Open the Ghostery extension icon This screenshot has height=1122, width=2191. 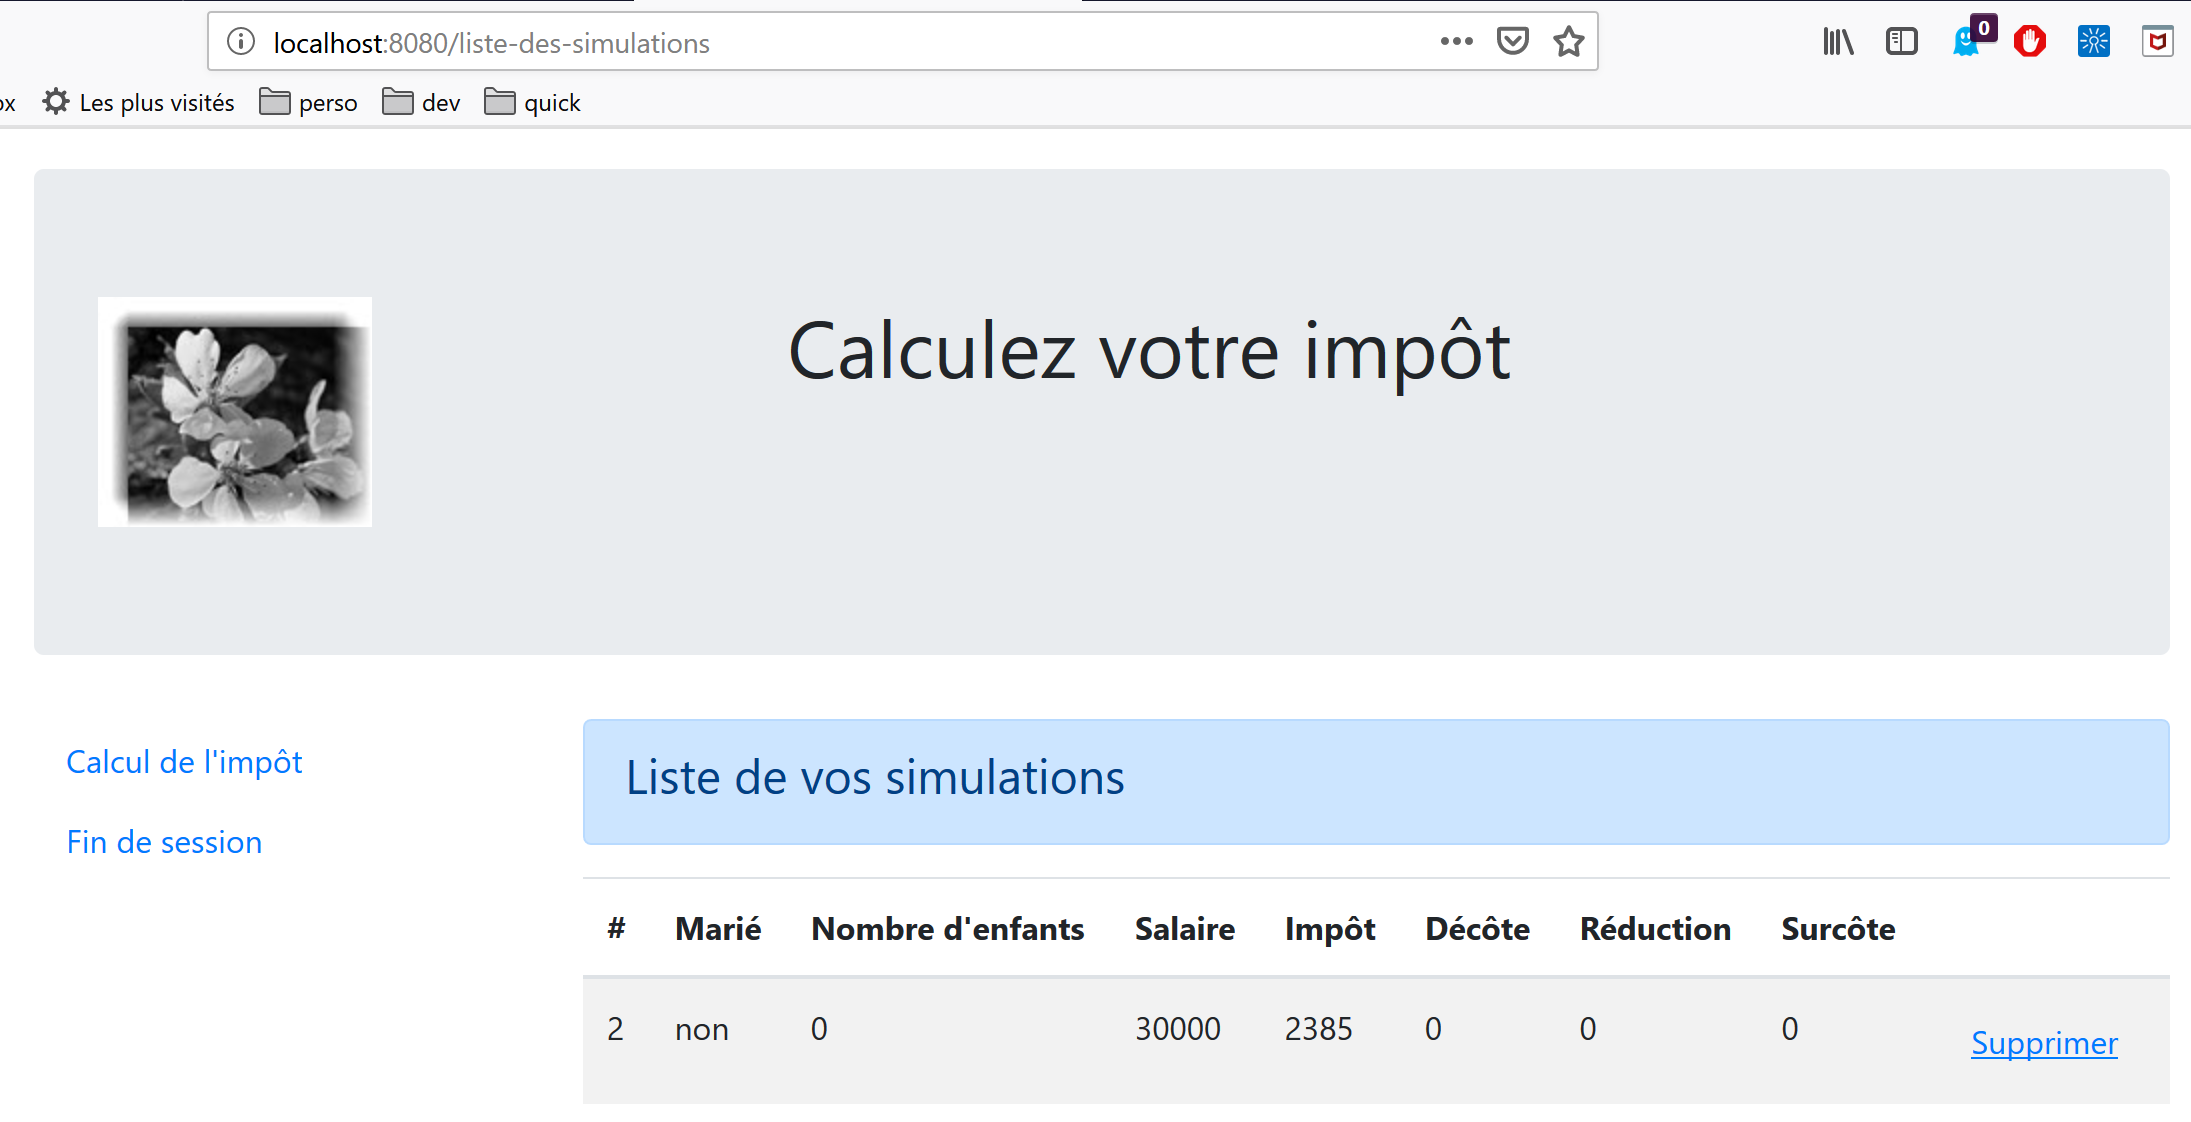(1966, 42)
